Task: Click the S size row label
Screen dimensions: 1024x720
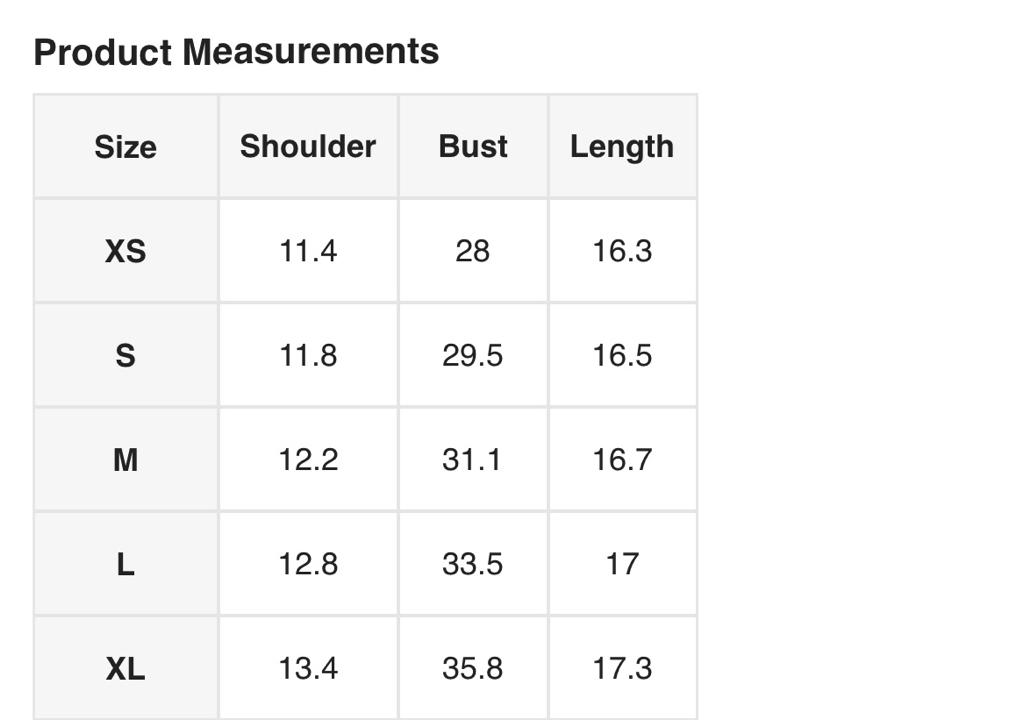Action: pyautogui.click(x=125, y=355)
